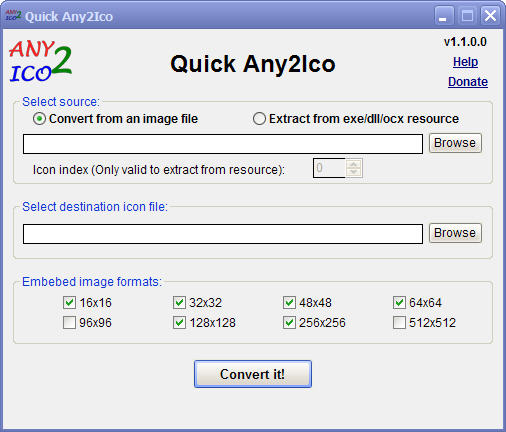
Task: Focus the source file path field
Action: (223, 144)
